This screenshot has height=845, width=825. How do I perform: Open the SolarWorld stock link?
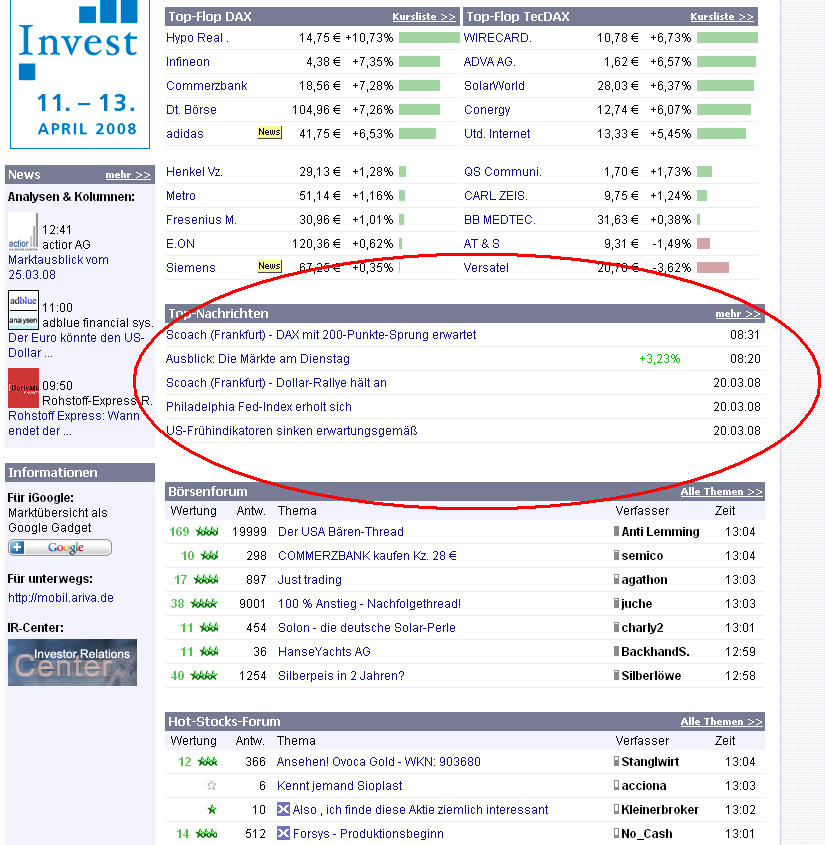point(494,86)
